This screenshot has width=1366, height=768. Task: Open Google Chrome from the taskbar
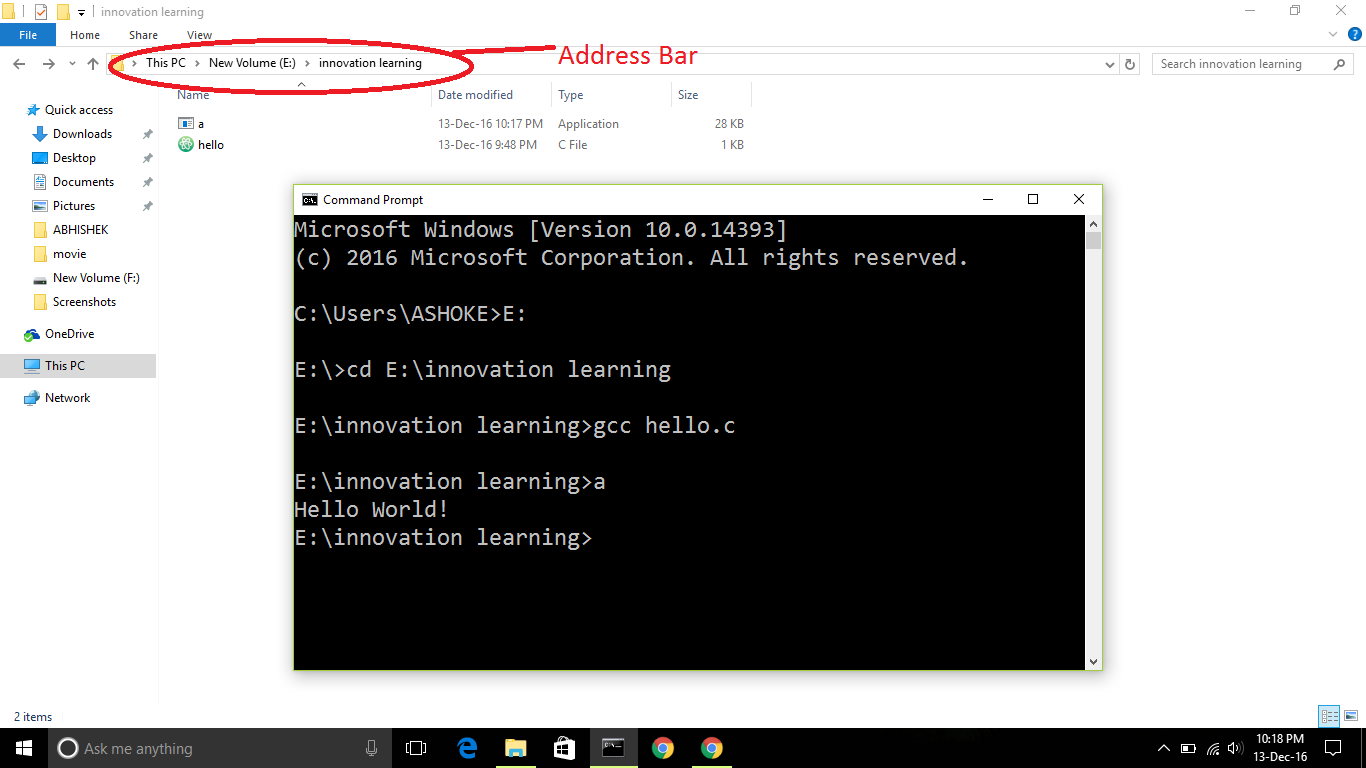pos(663,747)
